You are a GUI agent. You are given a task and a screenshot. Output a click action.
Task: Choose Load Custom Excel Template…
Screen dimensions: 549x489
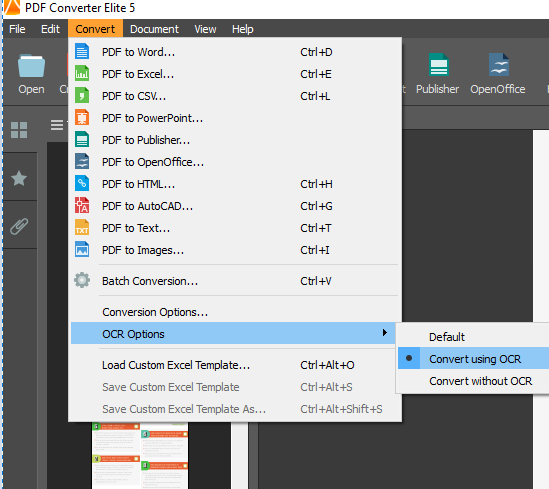[x=235, y=365]
